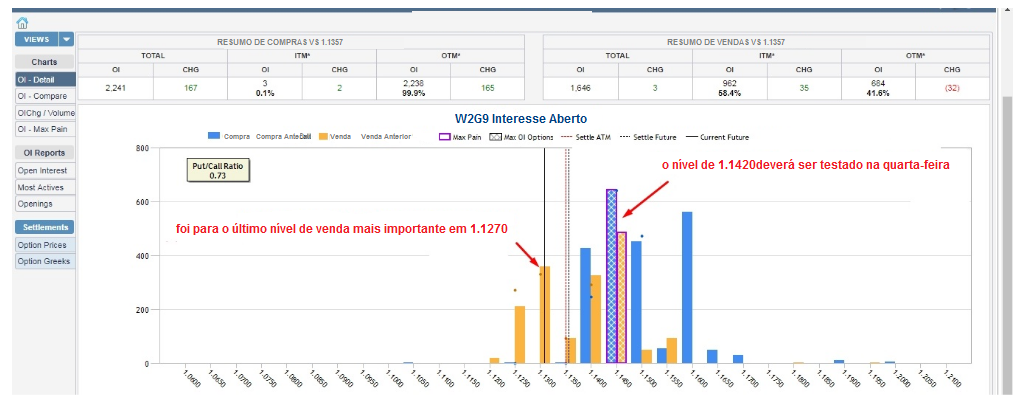Click the home icon
The width and height of the screenshot is (1027, 404).
pyautogui.click(x=22, y=22)
